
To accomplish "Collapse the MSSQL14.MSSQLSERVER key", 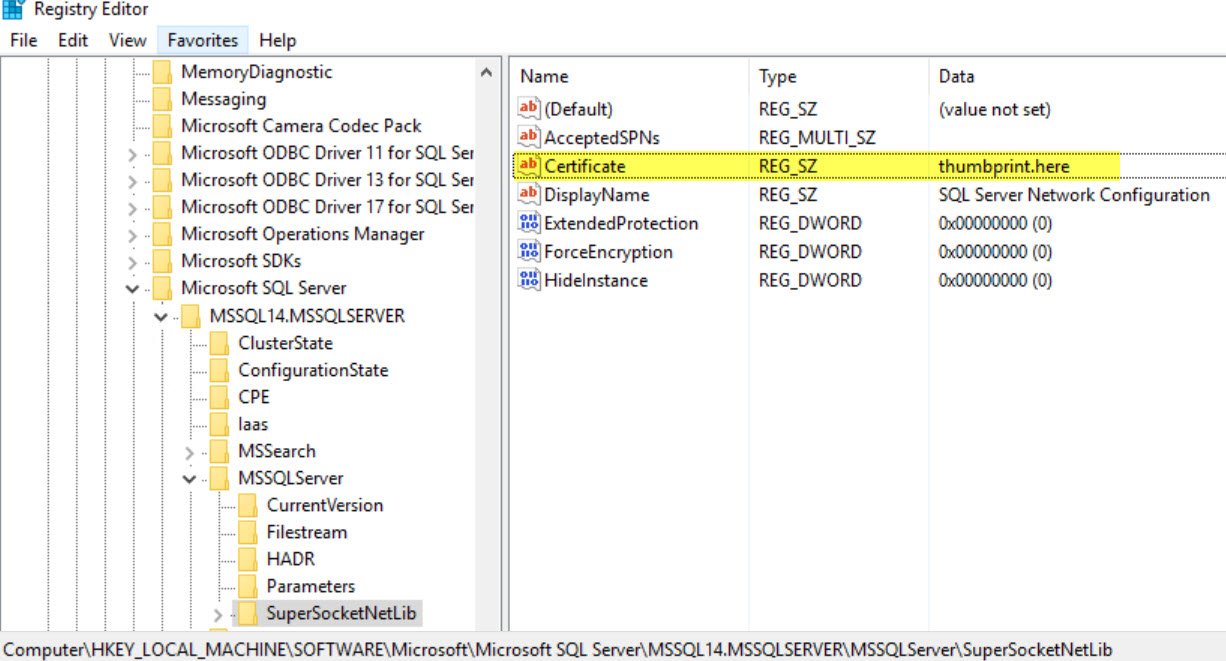I will click(161, 317).
